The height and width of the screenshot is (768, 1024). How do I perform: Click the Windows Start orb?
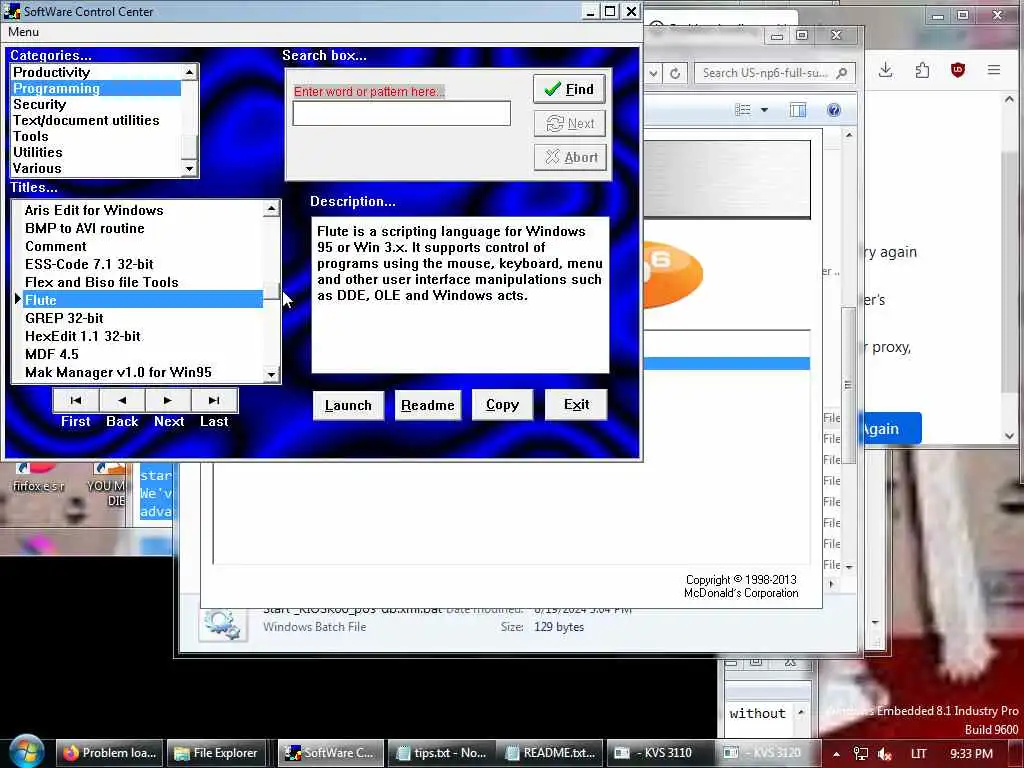tap(26, 752)
